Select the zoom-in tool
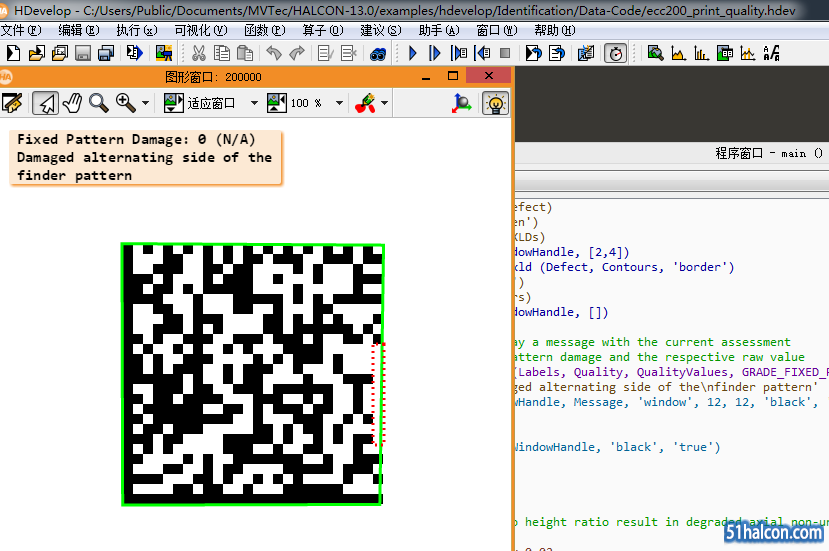This screenshot has width=829, height=551. [x=126, y=103]
